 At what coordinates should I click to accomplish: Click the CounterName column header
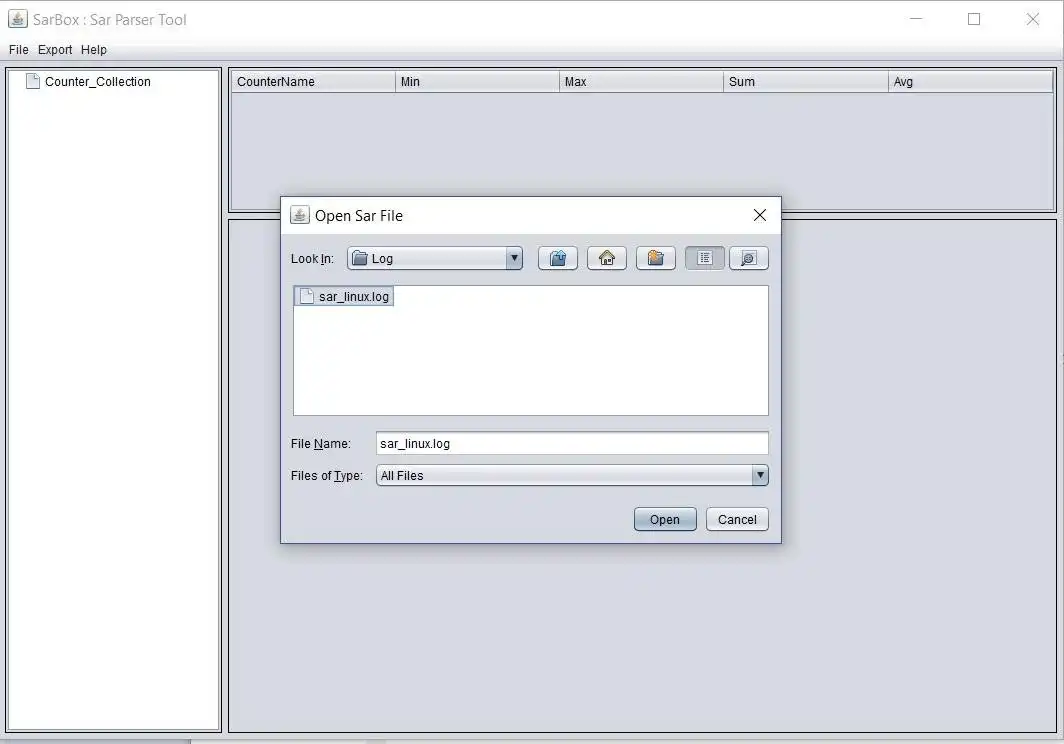click(x=313, y=81)
